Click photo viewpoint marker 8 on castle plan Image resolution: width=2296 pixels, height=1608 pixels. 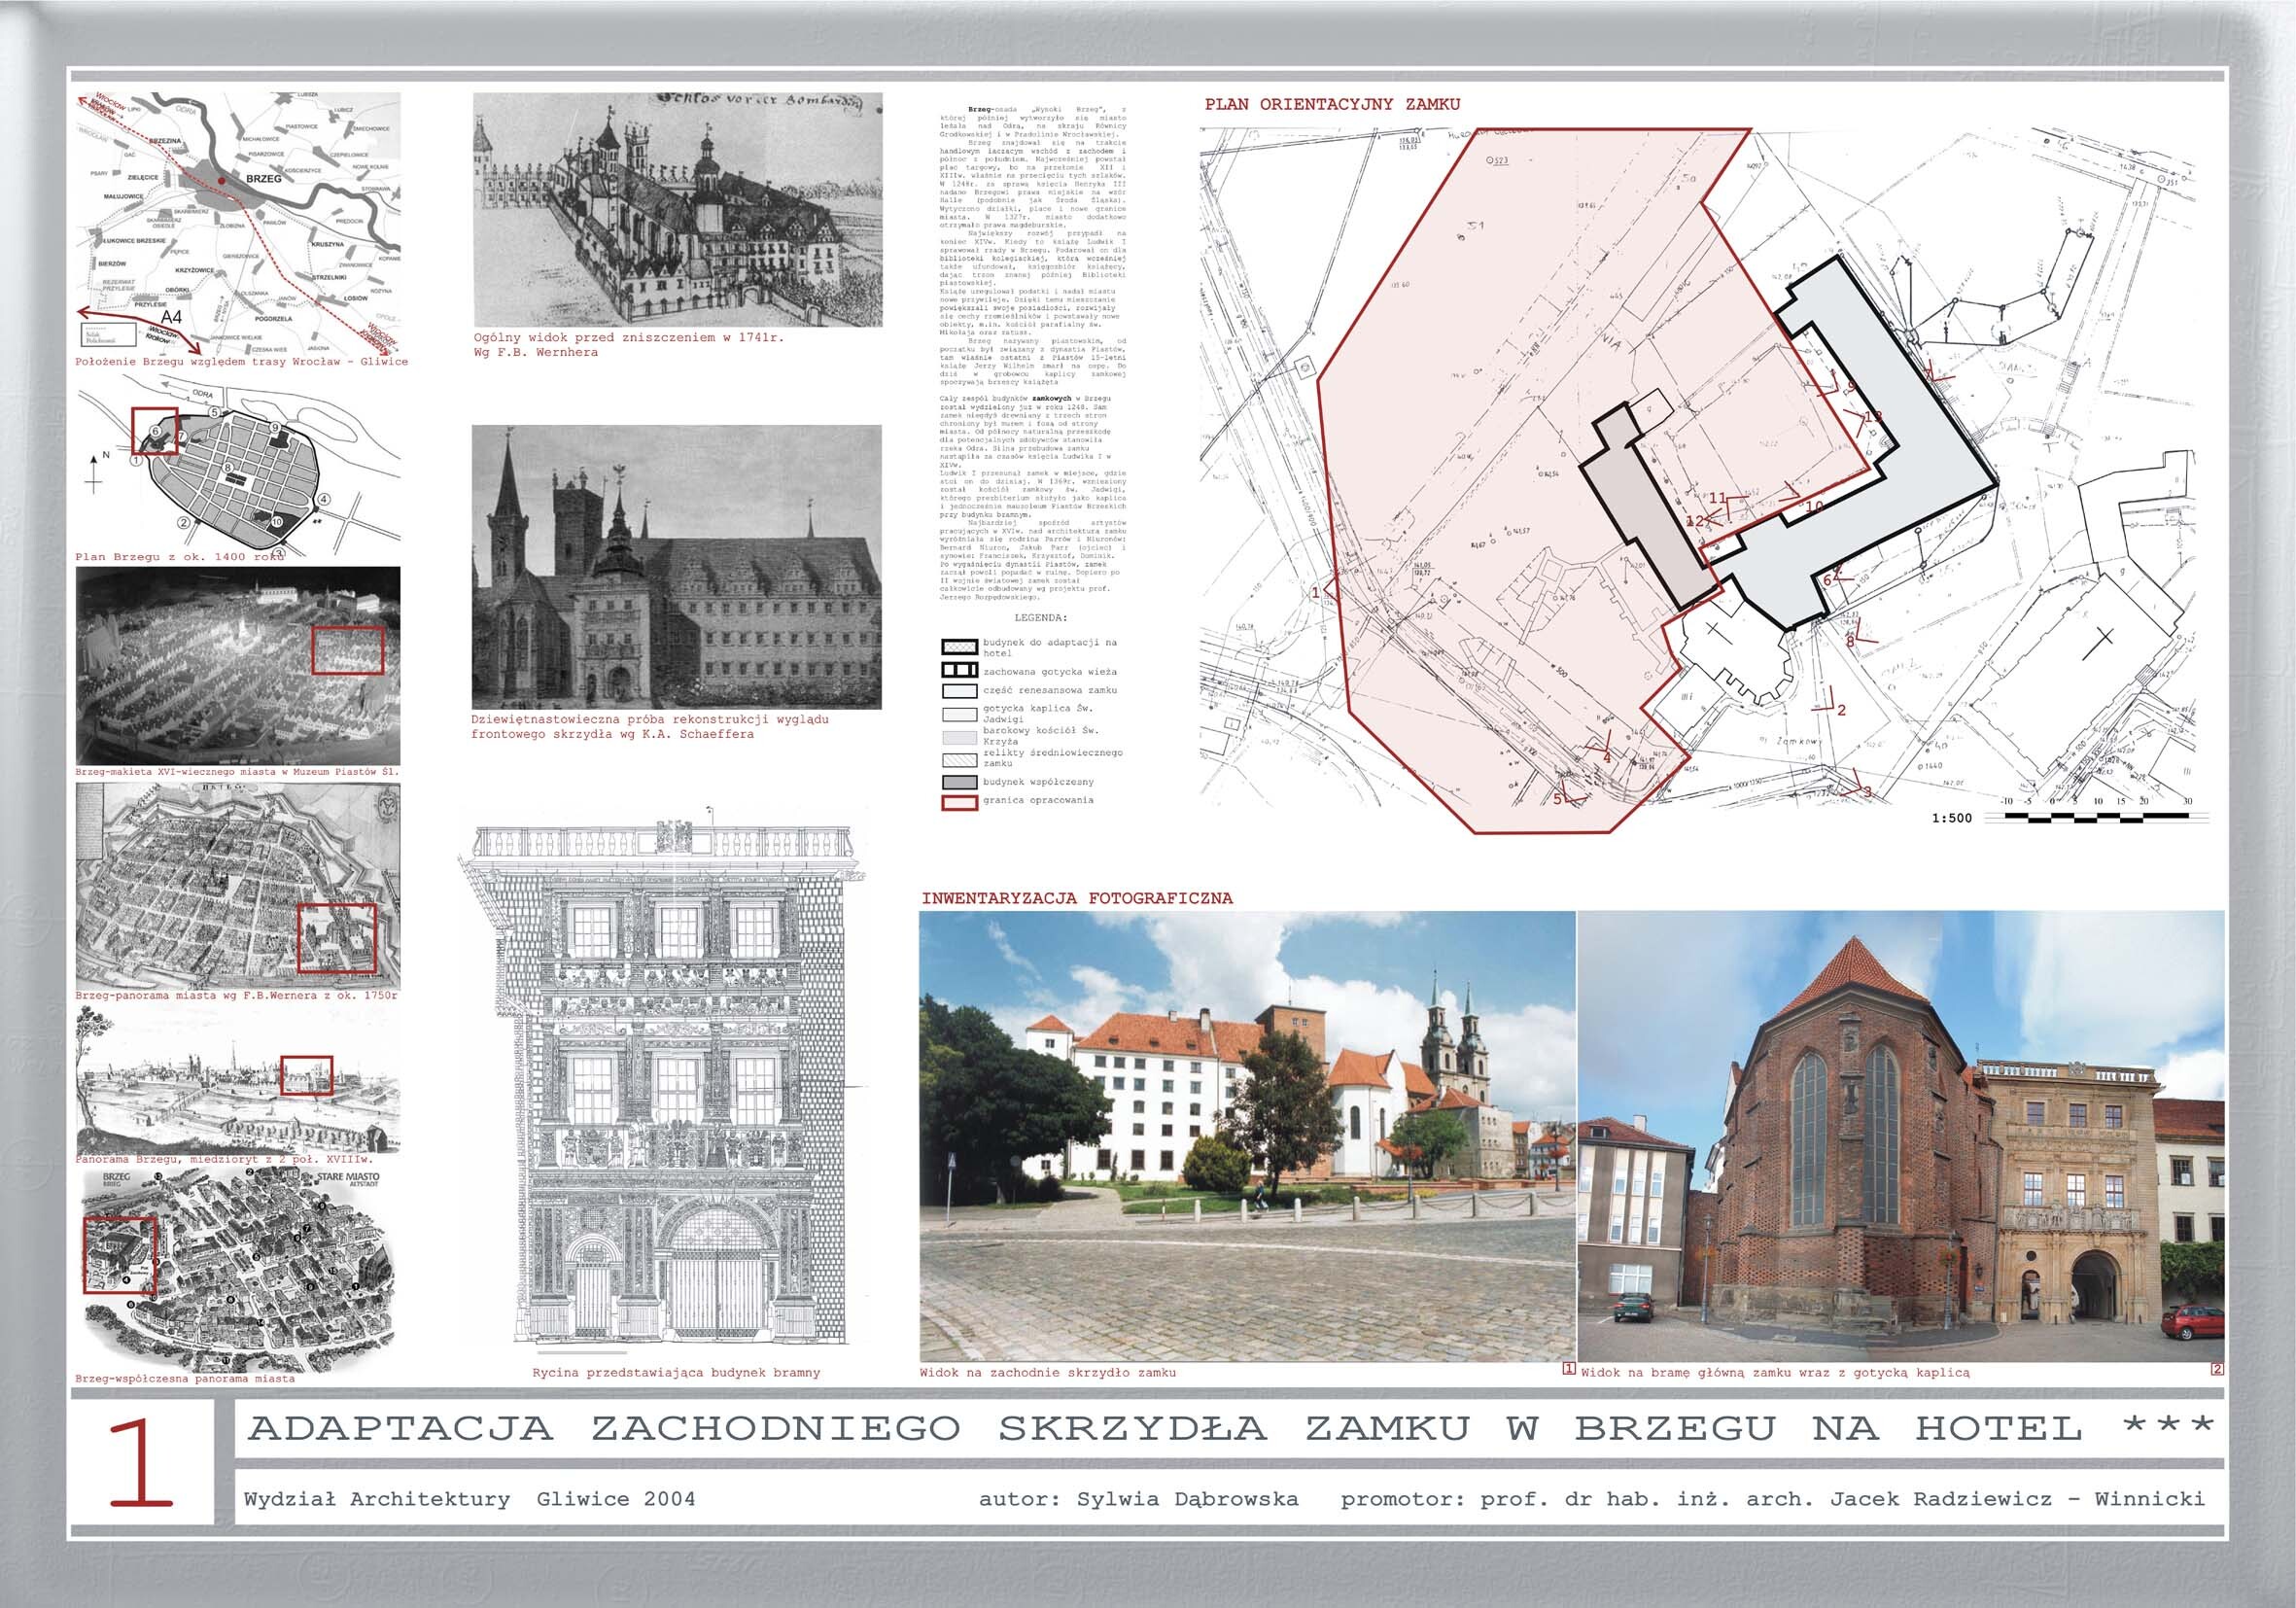point(1851,641)
